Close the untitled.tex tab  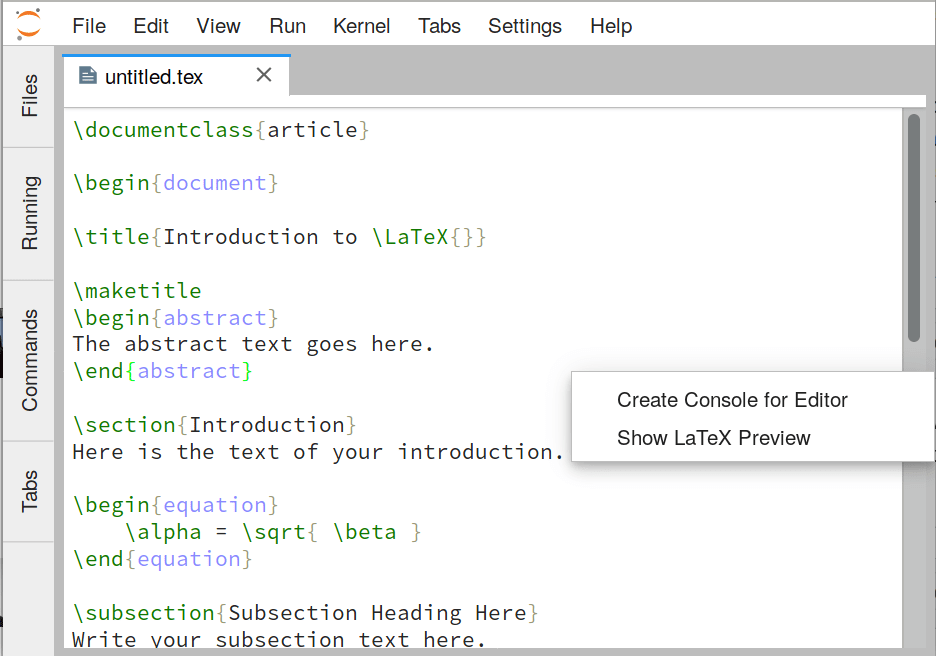264,75
